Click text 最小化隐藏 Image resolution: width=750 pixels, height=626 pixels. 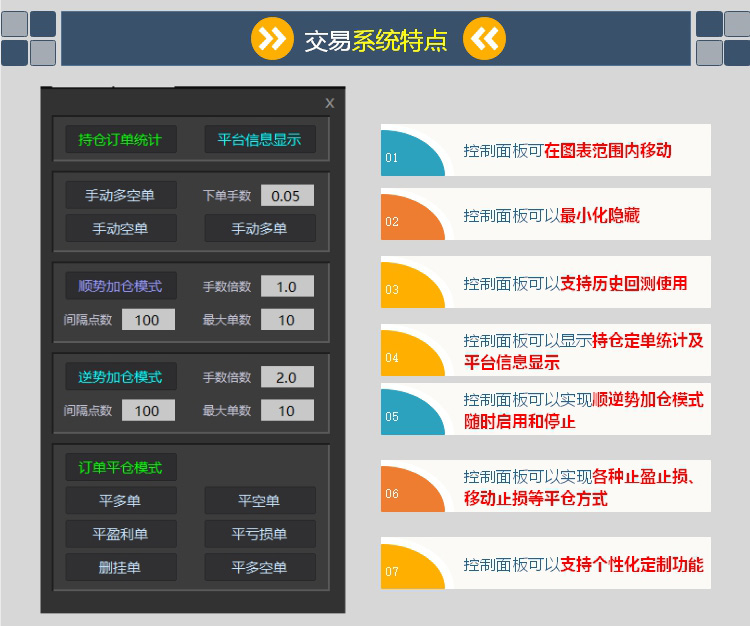(x=600, y=215)
